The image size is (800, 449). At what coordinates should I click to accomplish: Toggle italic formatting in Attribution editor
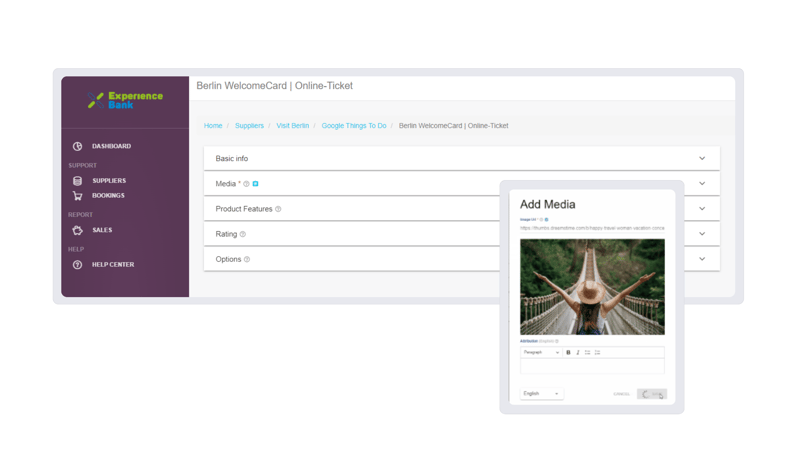pos(578,352)
